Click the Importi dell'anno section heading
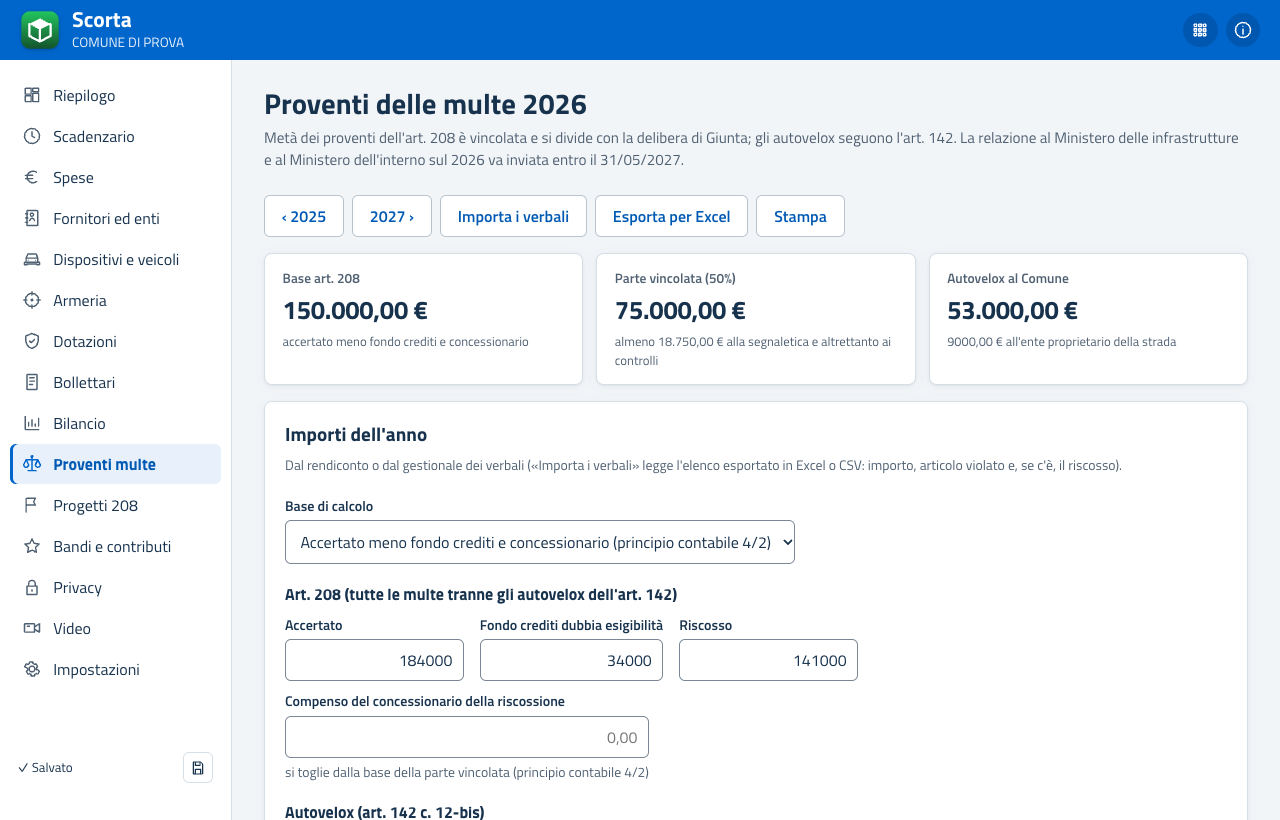This screenshot has height=820, width=1280. 356,435
